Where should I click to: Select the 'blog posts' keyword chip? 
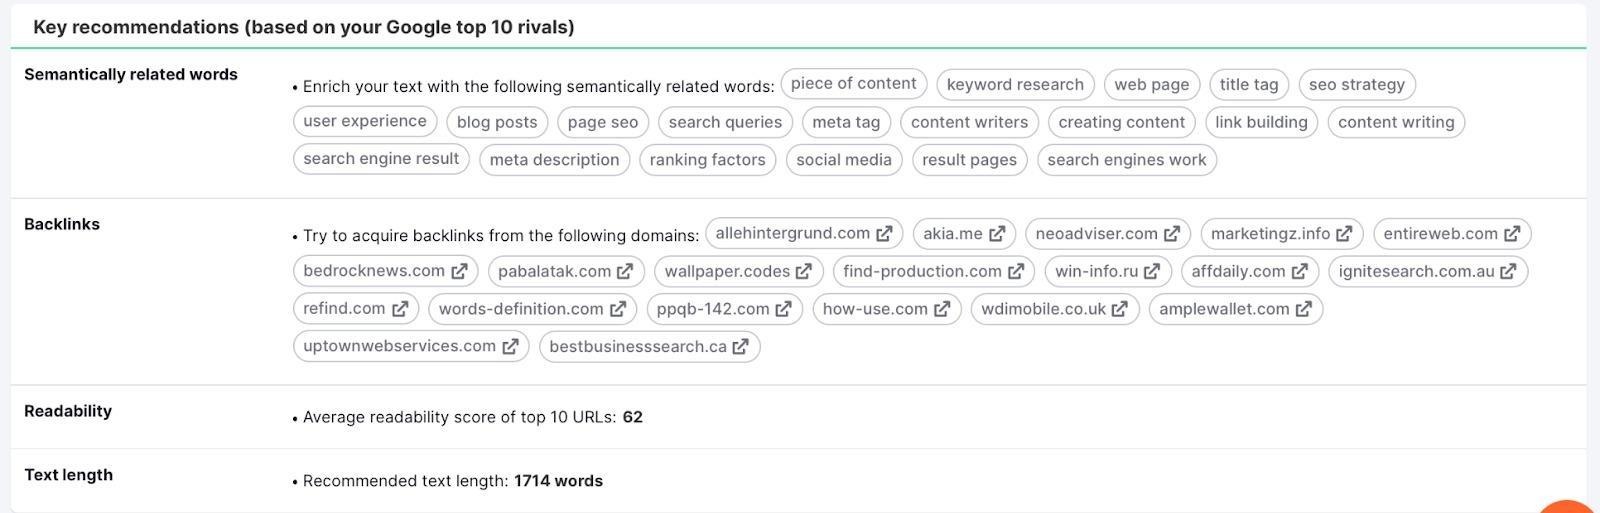[497, 121]
